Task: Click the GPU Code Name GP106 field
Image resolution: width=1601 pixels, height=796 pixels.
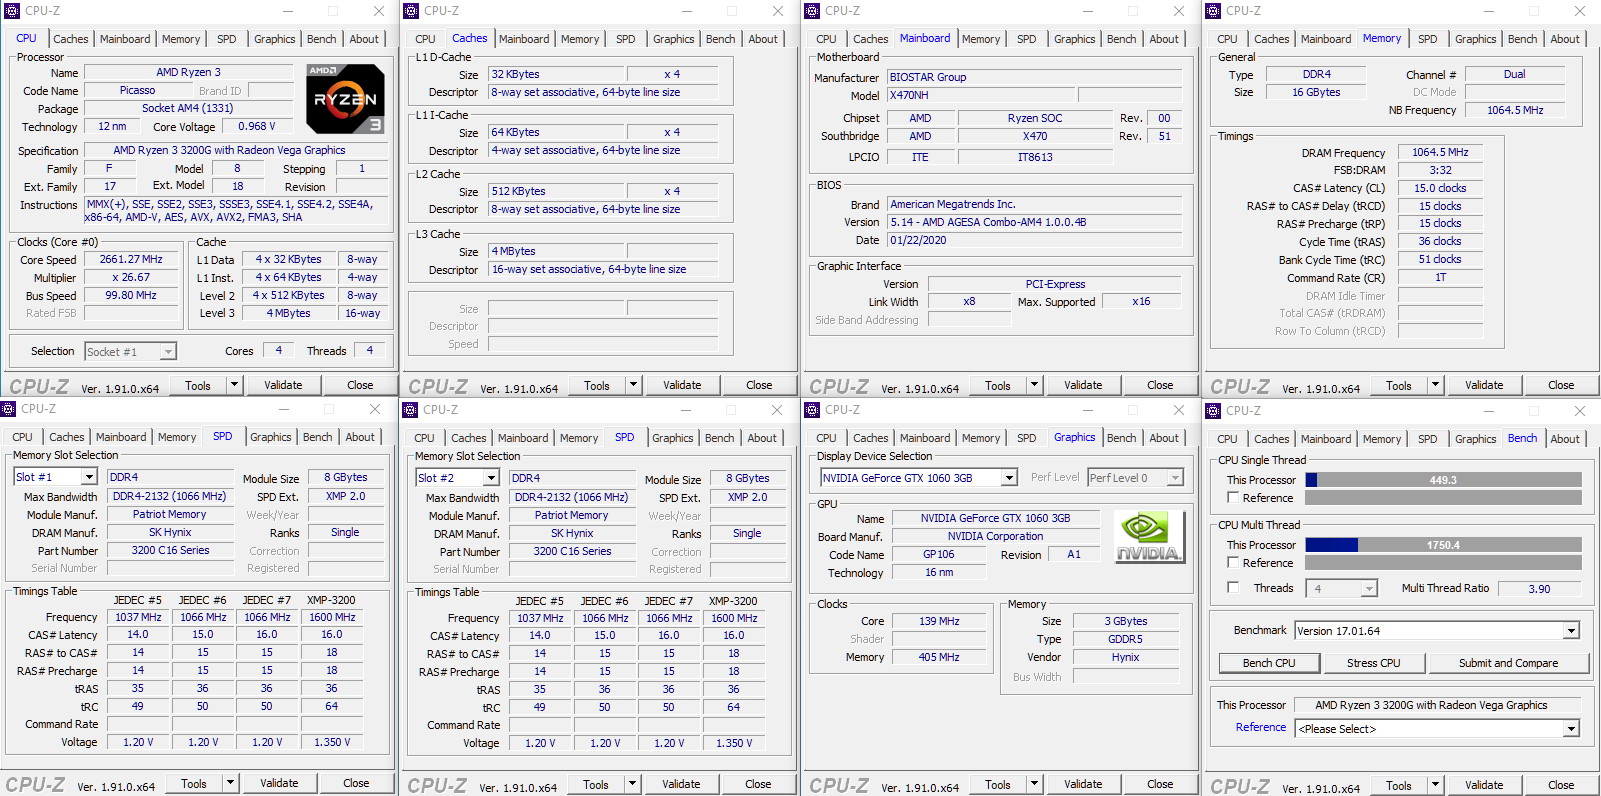Action: coord(938,554)
